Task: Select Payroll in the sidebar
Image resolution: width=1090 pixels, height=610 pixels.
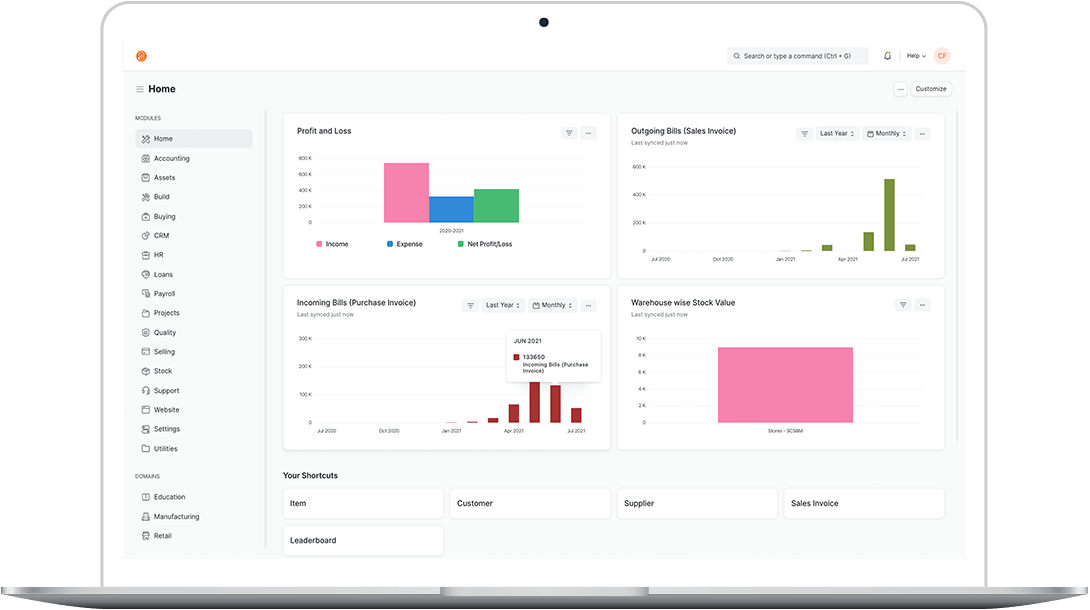Action: click(x=165, y=294)
